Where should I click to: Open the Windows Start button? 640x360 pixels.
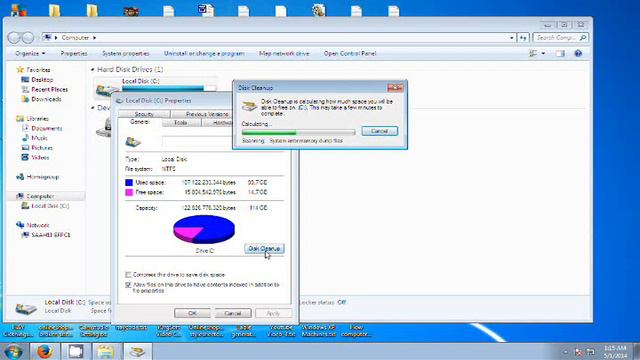pos(13,351)
